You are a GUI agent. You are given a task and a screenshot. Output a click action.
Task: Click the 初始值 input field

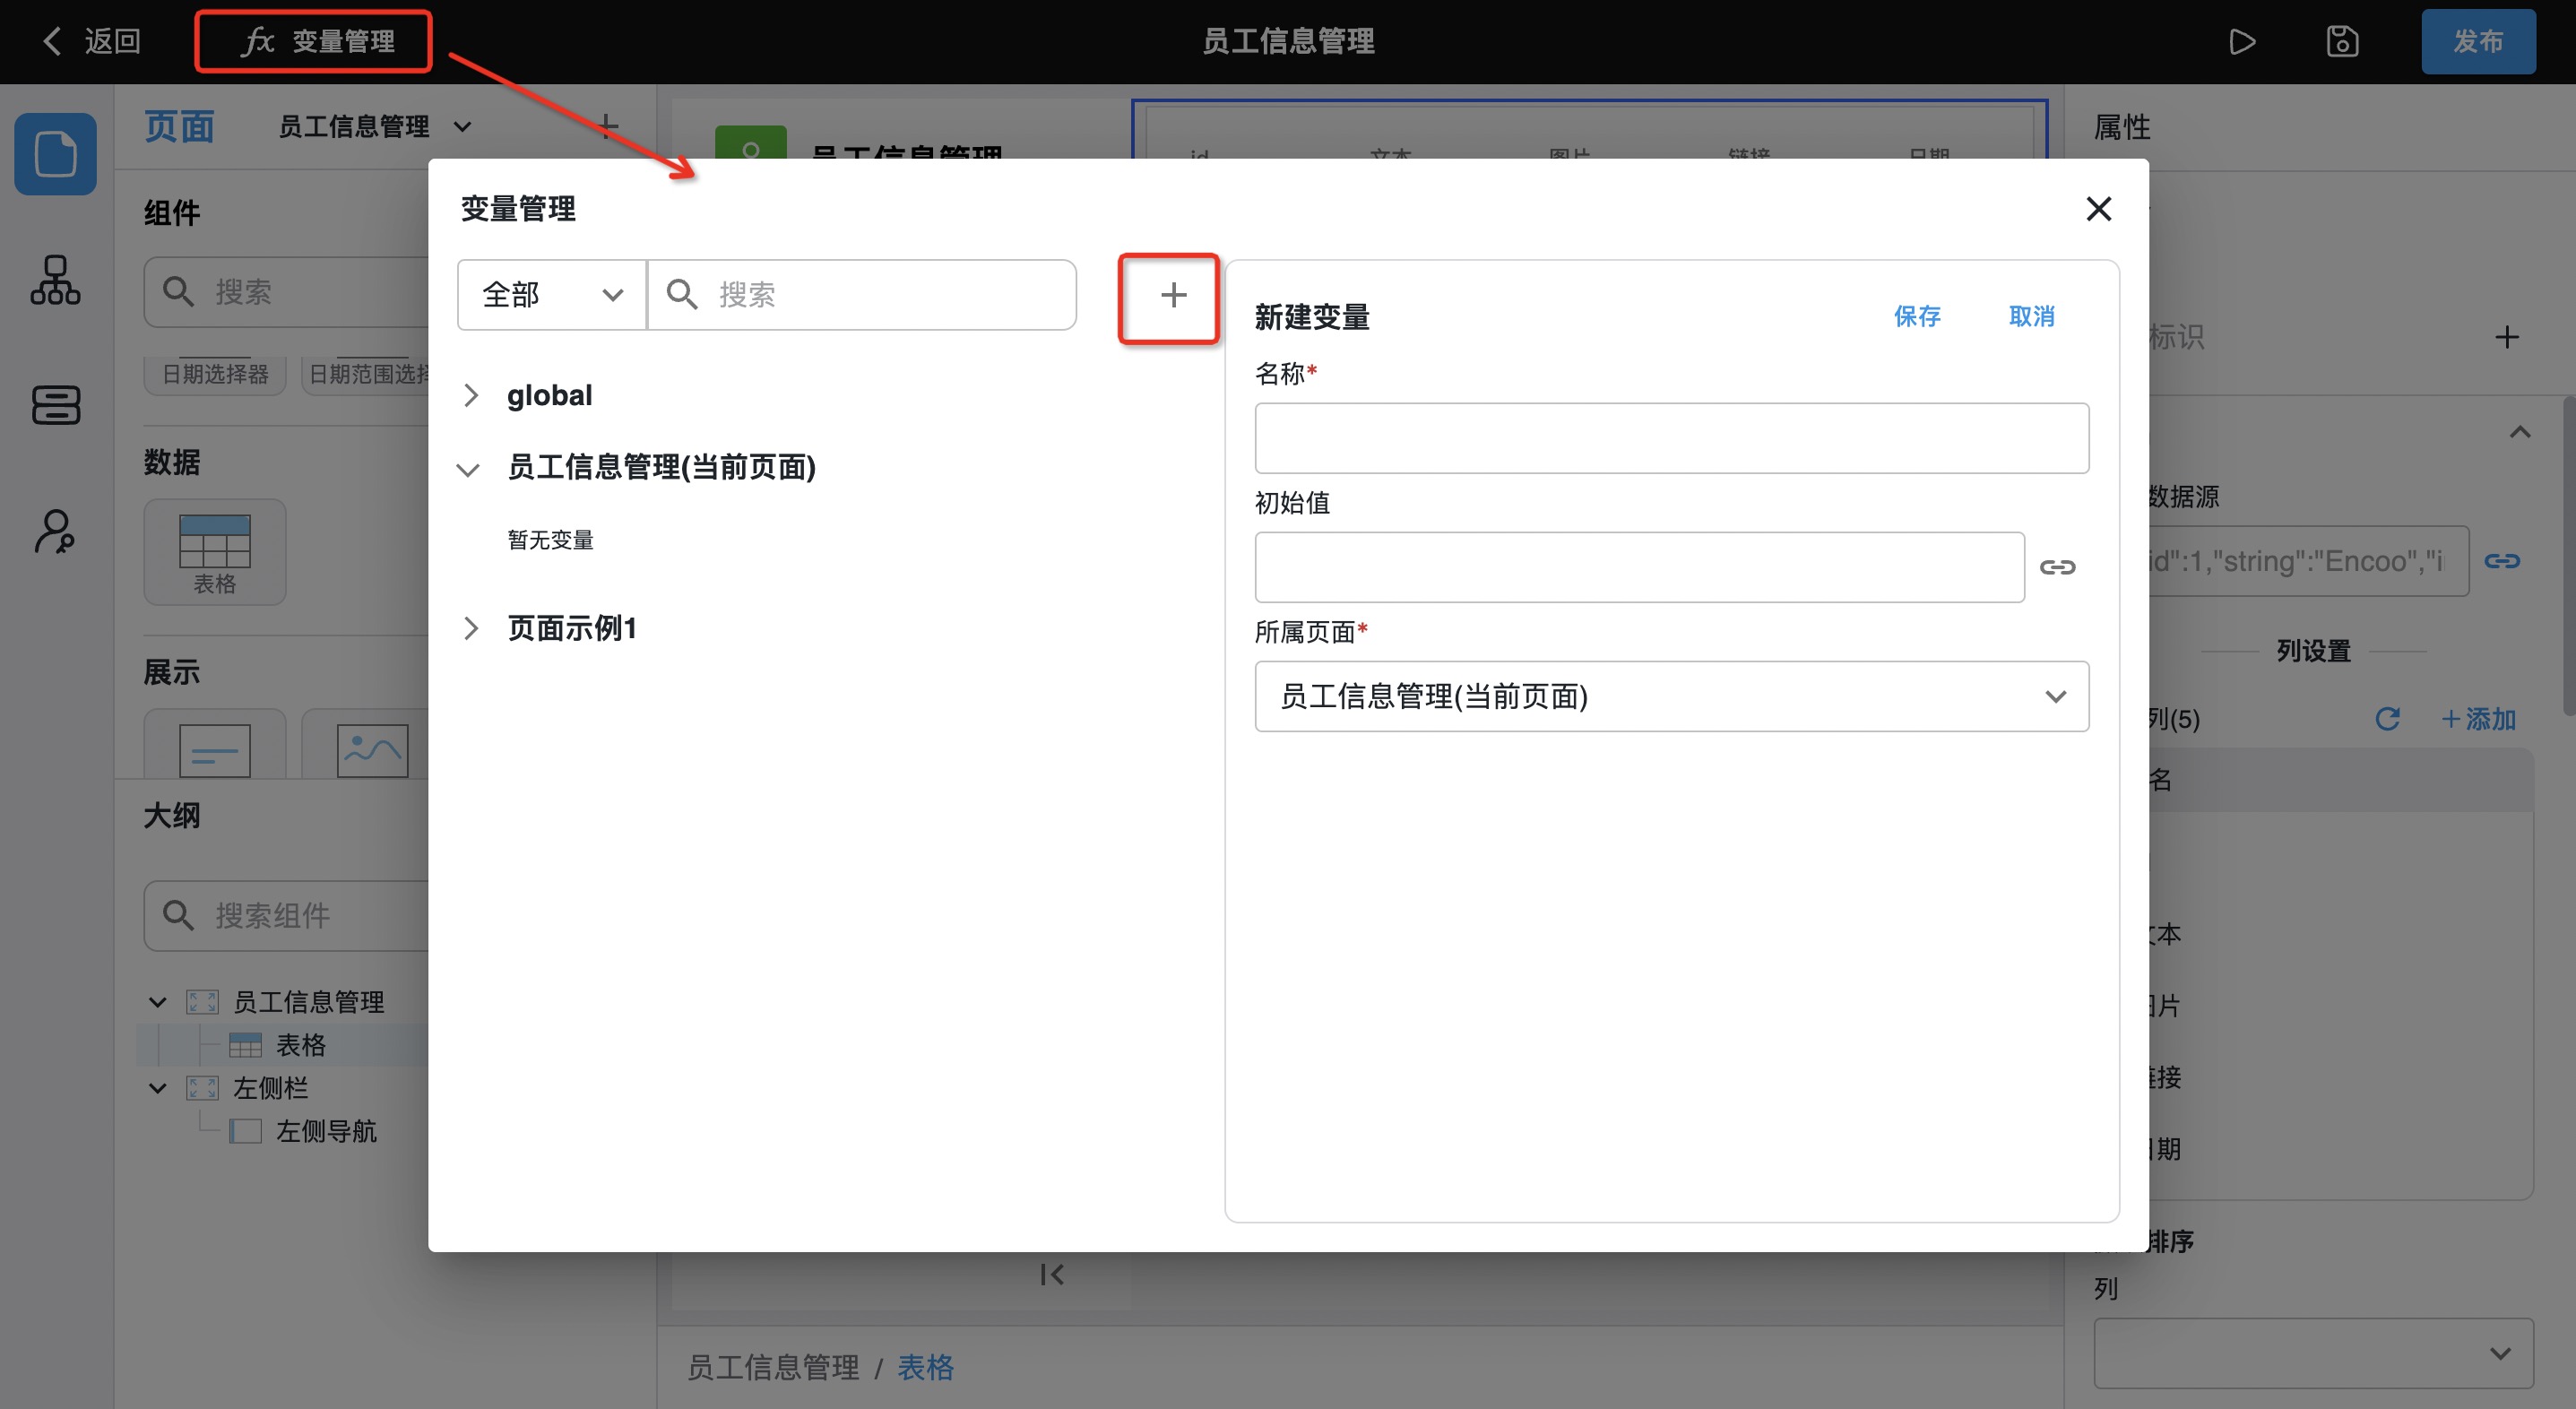click(1639, 567)
